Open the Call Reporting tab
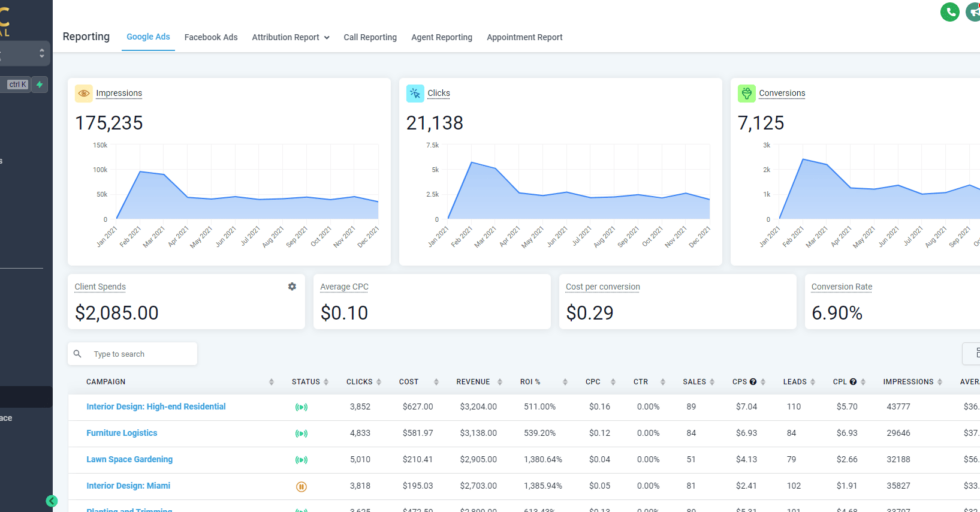The image size is (980, 512). 370,38
